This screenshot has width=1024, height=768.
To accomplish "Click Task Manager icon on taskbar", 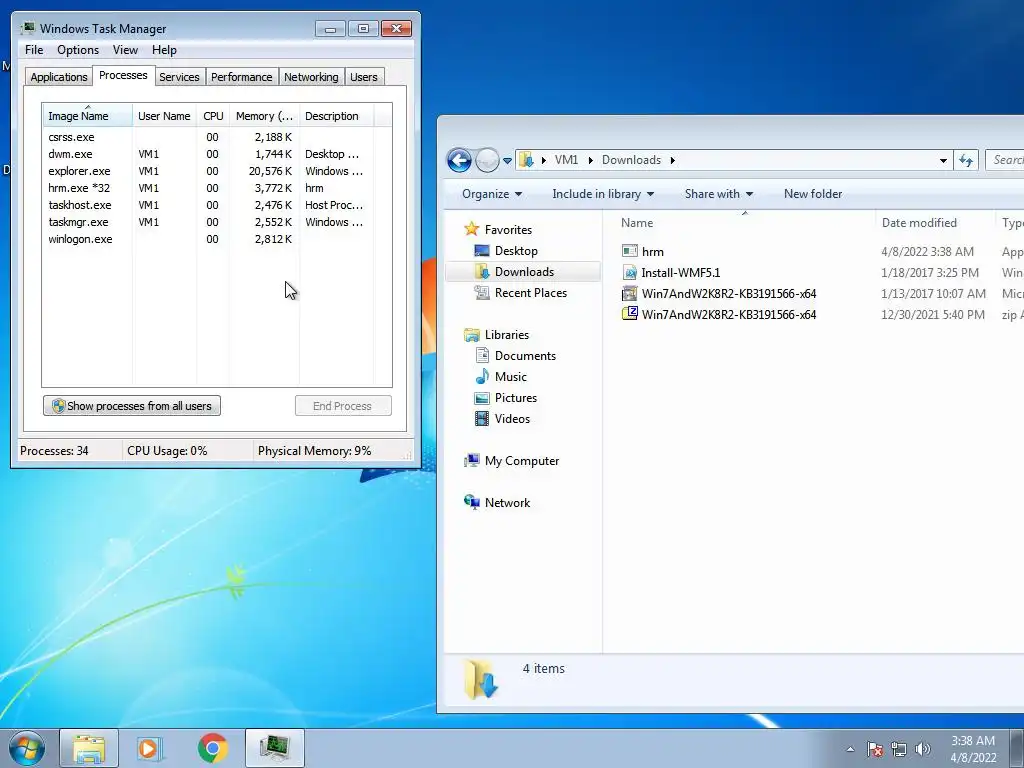I will (275, 748).
